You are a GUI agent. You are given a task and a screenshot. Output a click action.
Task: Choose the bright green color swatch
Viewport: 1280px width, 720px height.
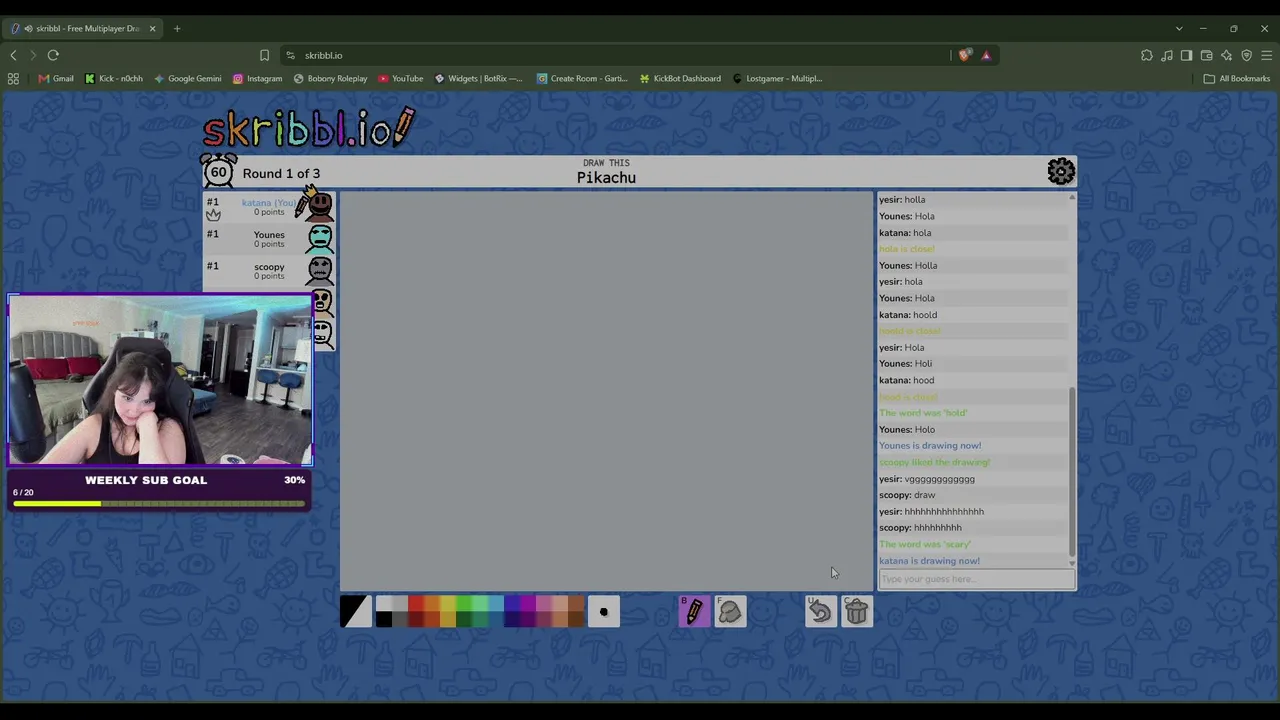[x=464, y=603]
